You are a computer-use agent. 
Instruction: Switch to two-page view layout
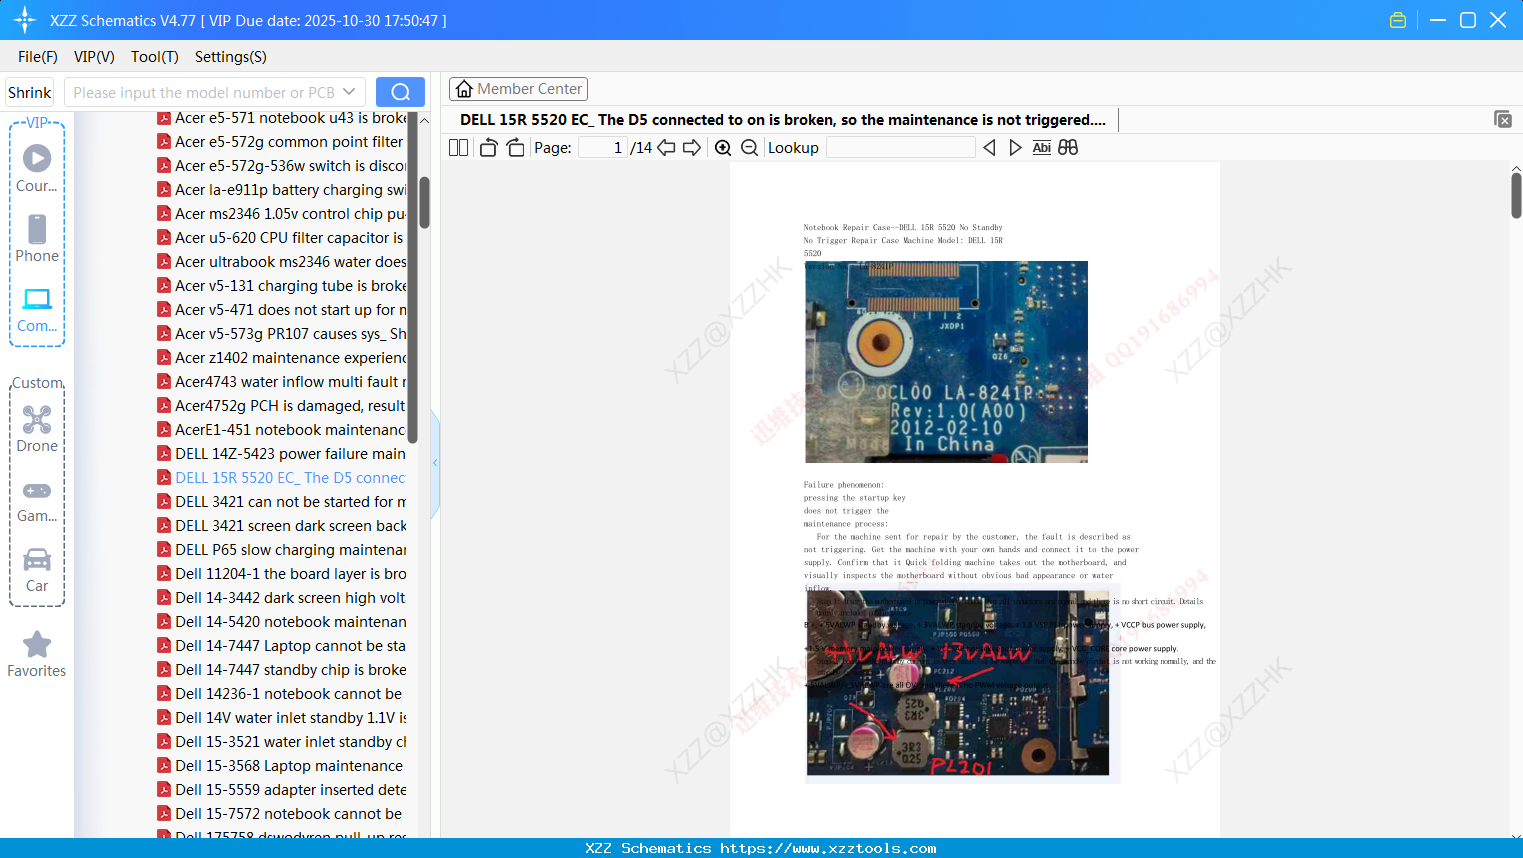click(x=459, y=148)
